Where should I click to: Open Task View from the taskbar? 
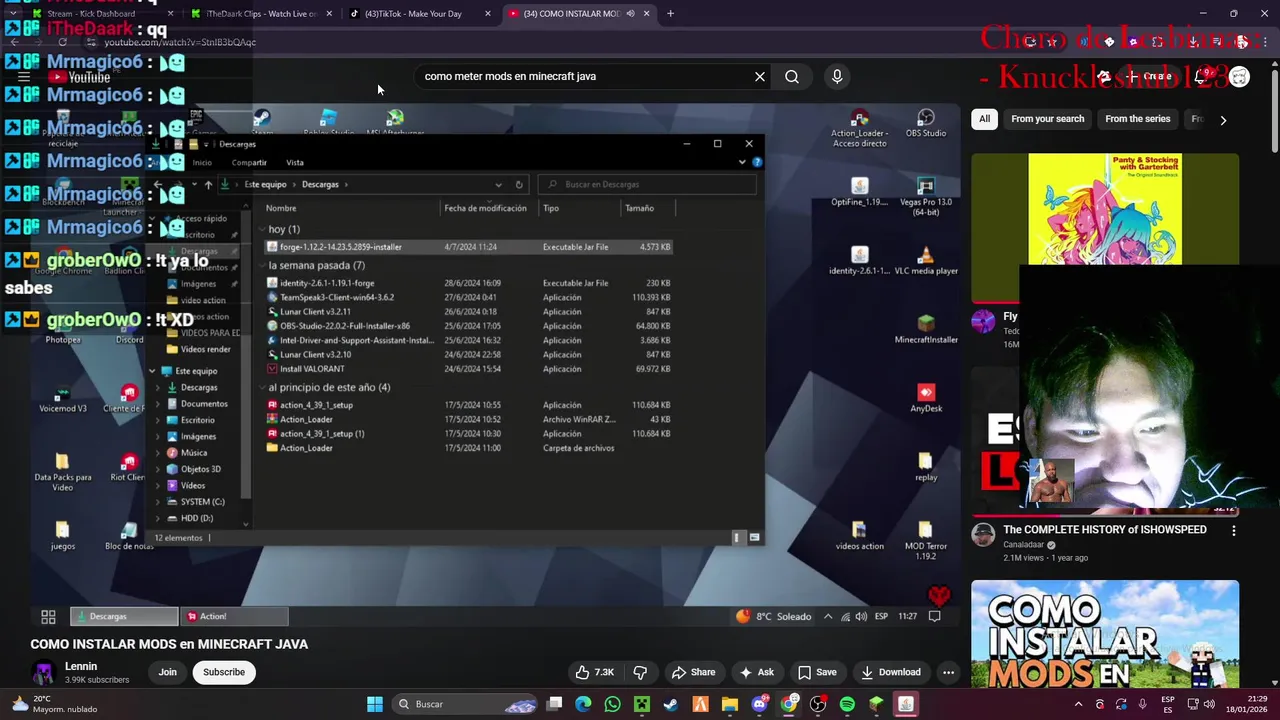[555, 704]
